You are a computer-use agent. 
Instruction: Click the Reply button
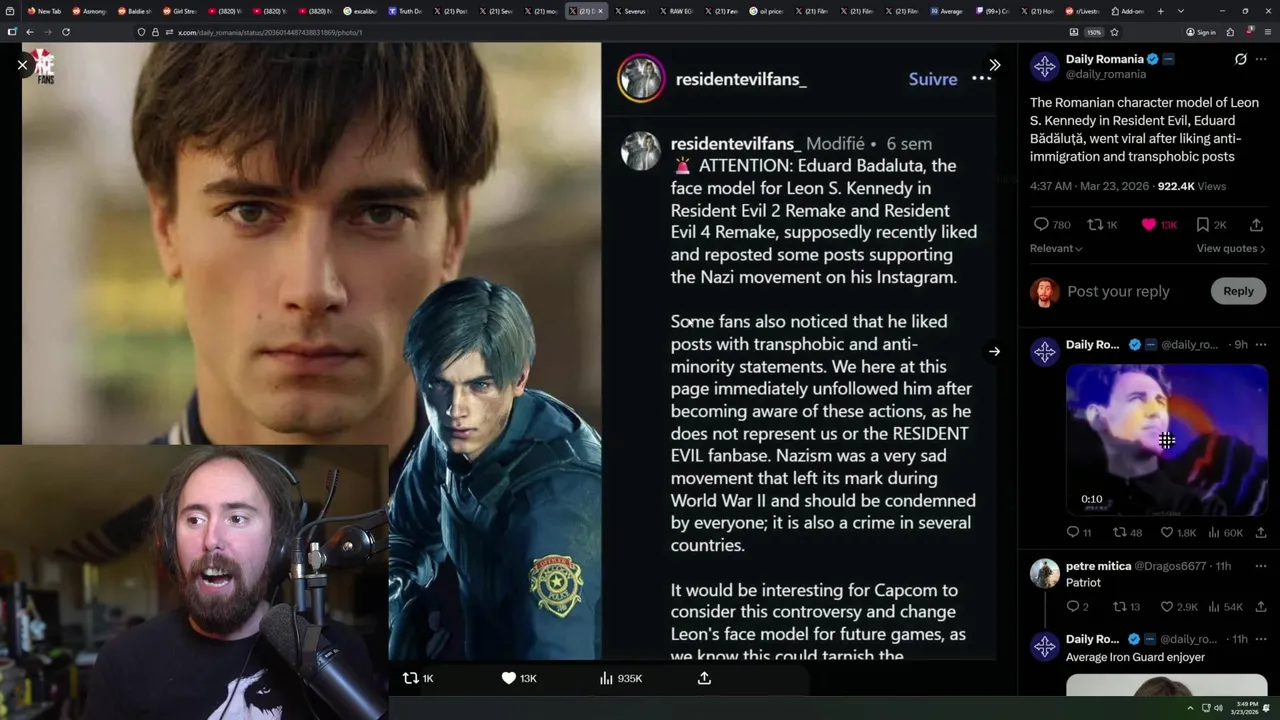pos(1238,291)
